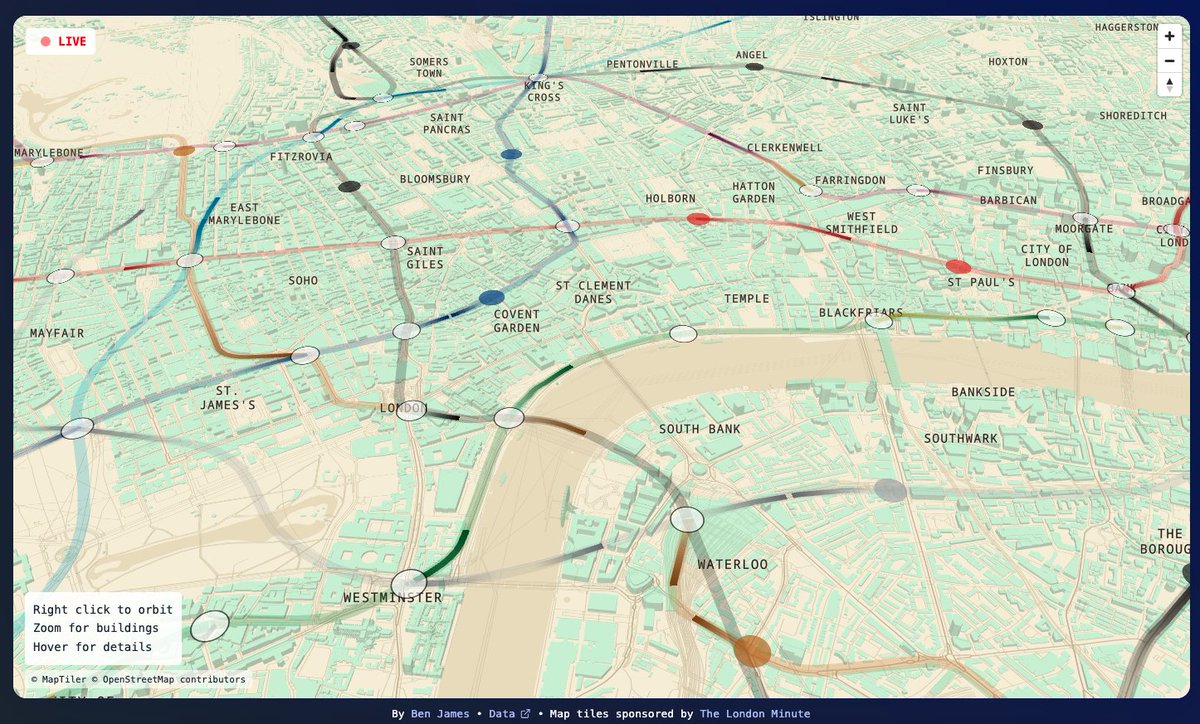Image resolution: width=1200 pixels, height=724 pixels.
Task: Click station marker above Temple label
Action: pos(683,334)
